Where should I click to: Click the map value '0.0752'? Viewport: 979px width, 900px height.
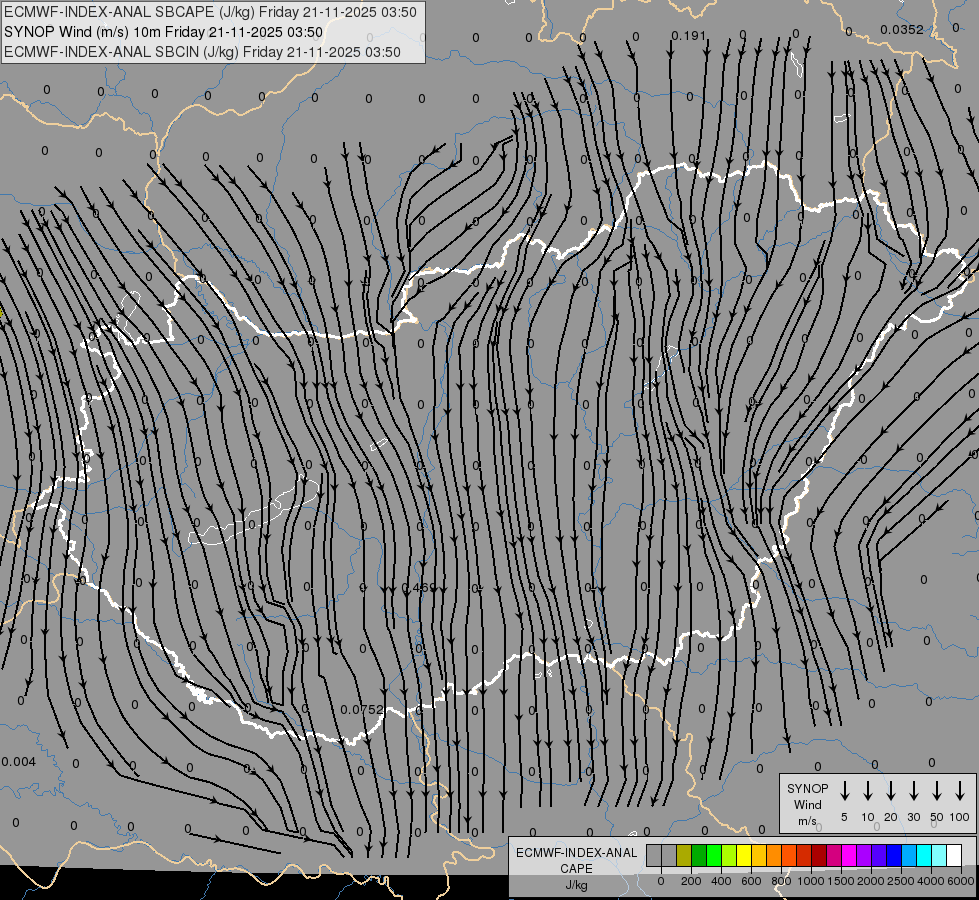point(362,710)
